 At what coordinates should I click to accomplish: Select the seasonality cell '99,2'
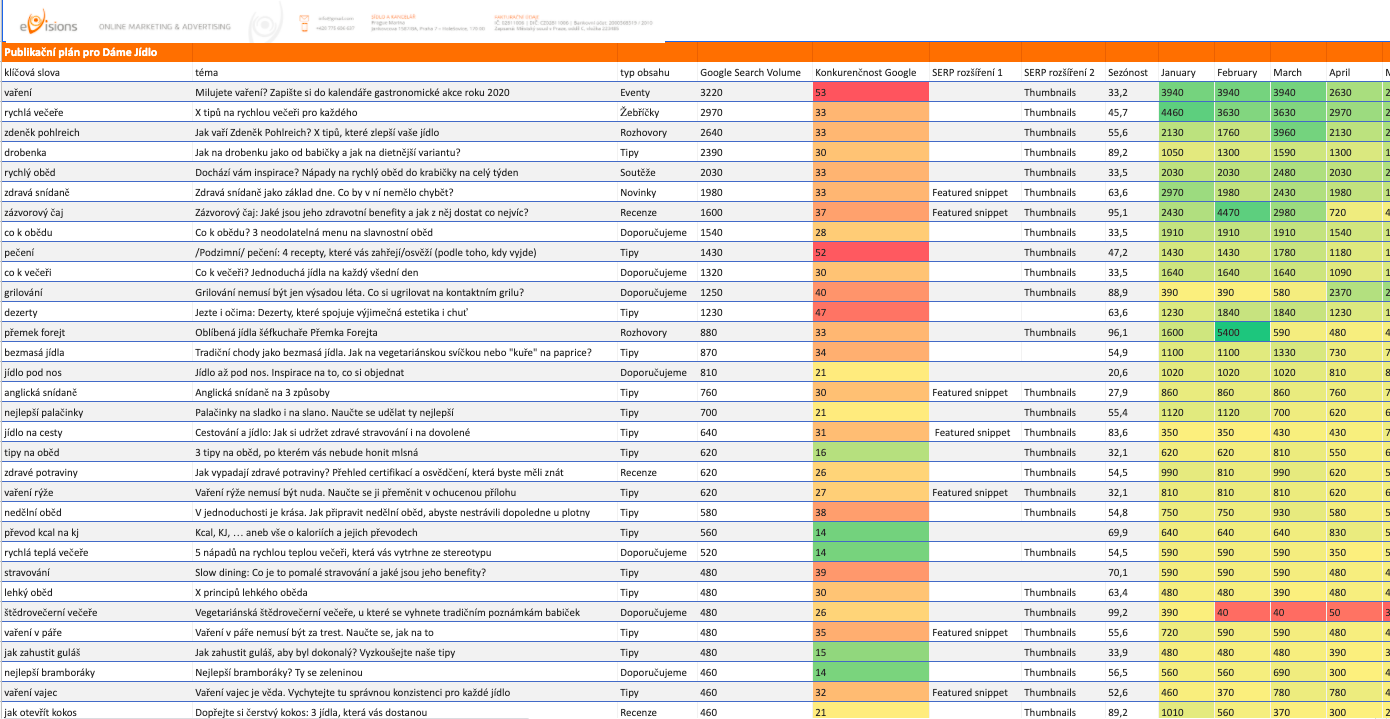1130,612
